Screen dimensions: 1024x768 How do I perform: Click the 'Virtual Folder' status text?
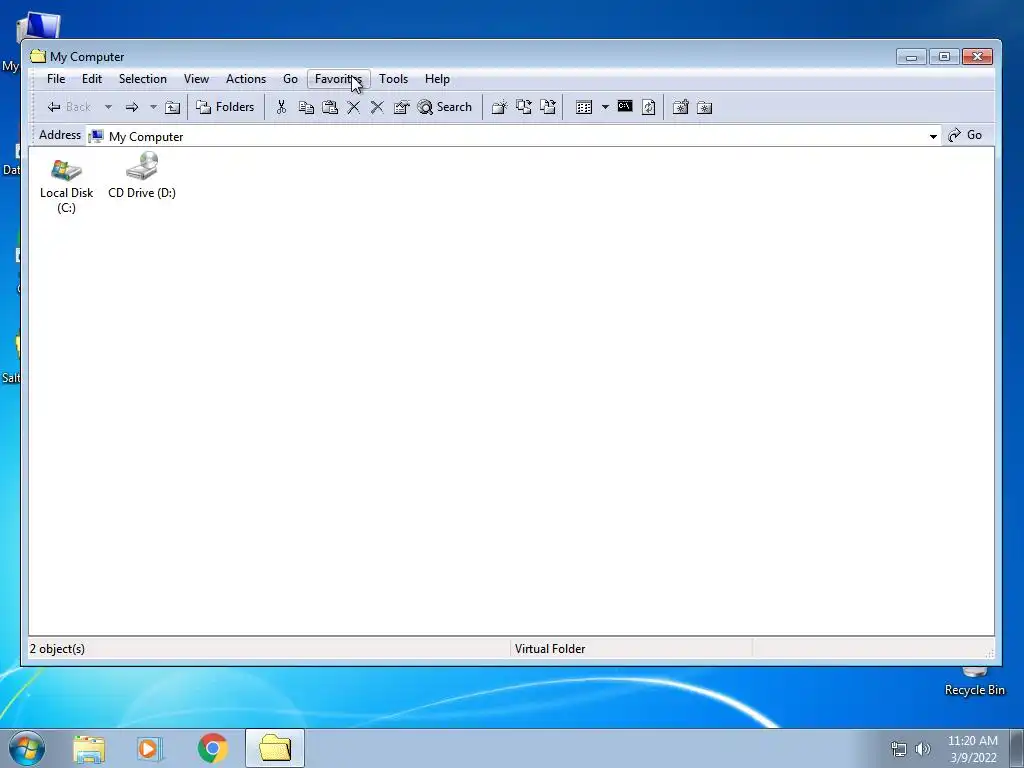tap(550, 649)
